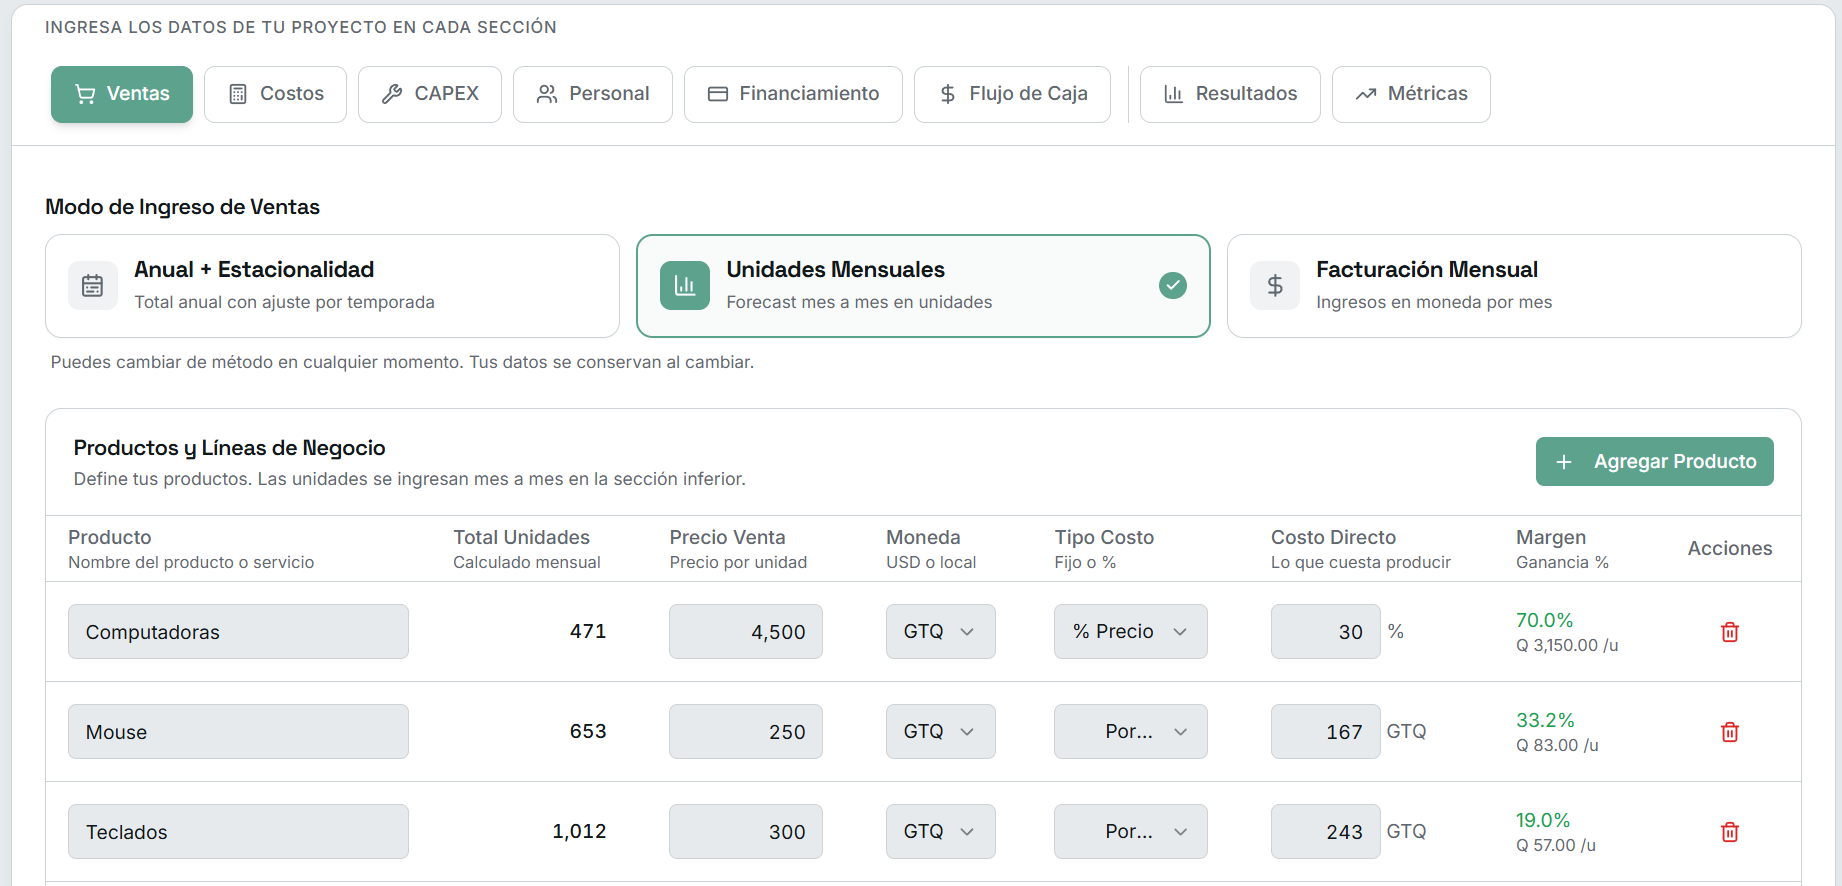
Task: Open the Métricas tab
Action: (1411, 94)
